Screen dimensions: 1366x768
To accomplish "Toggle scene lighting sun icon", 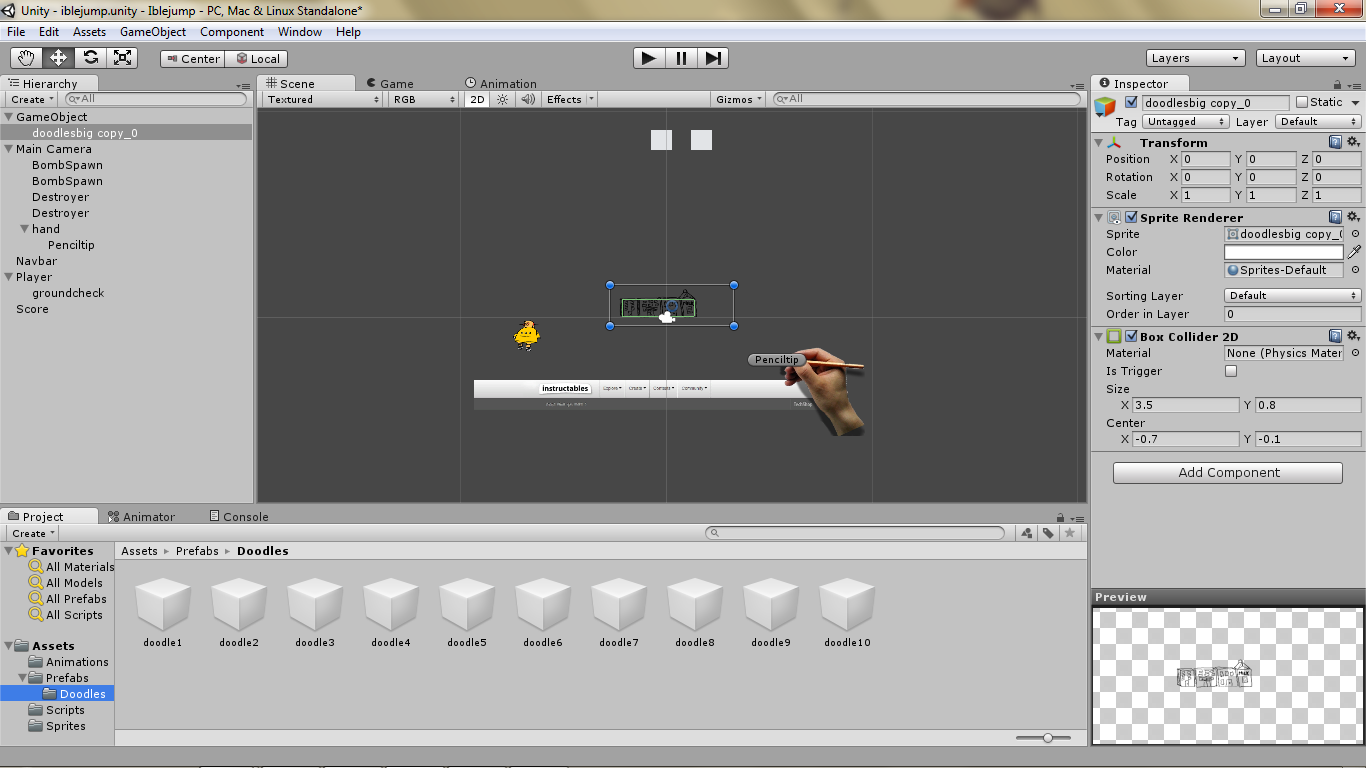I will pos(503,99).
